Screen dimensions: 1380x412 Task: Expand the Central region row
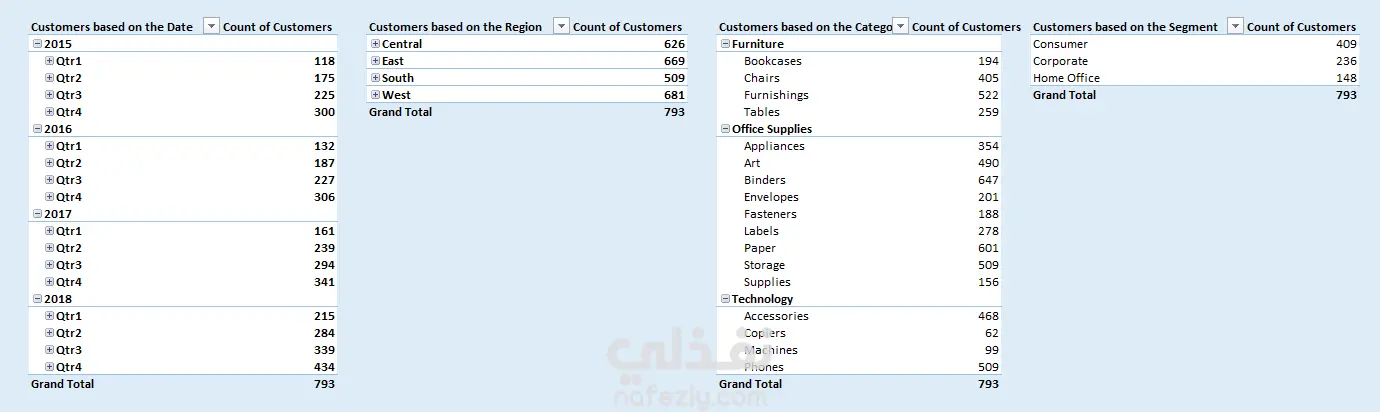pyautogui.click(x=375, y=44)
